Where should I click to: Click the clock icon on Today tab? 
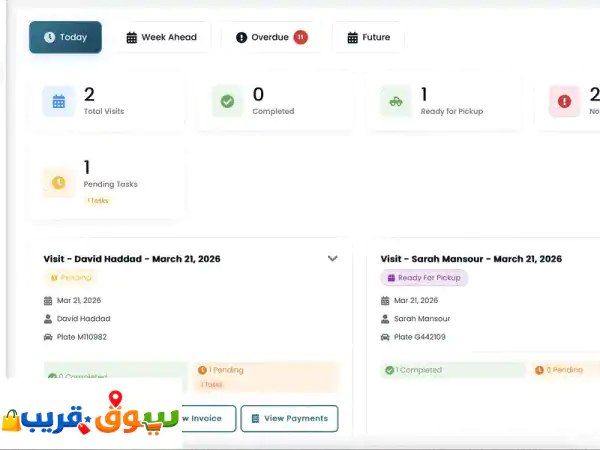tap(49, 37)
